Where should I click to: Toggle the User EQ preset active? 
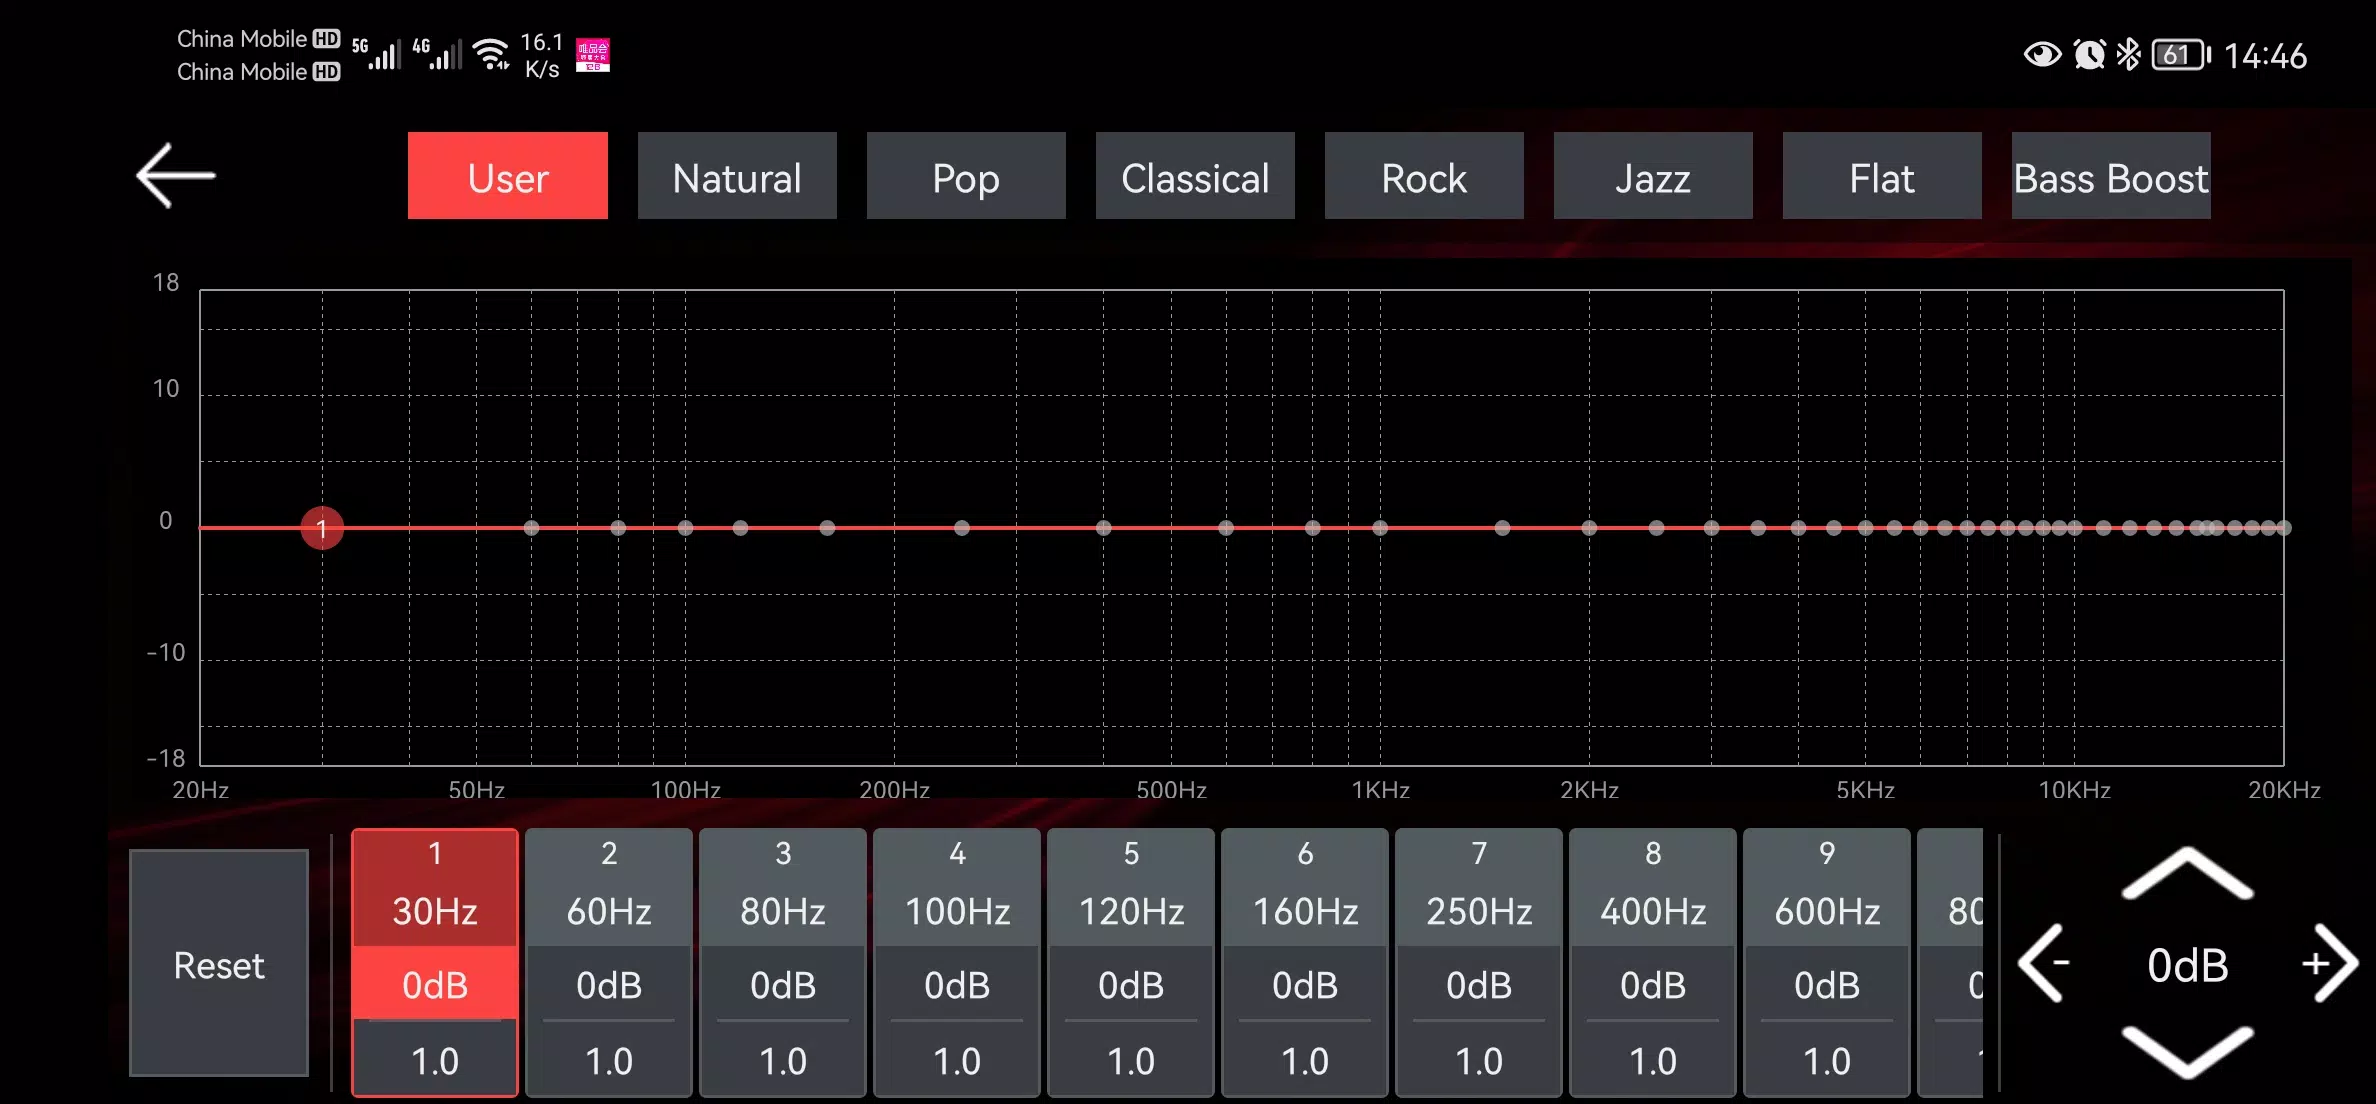pos(508,177)
